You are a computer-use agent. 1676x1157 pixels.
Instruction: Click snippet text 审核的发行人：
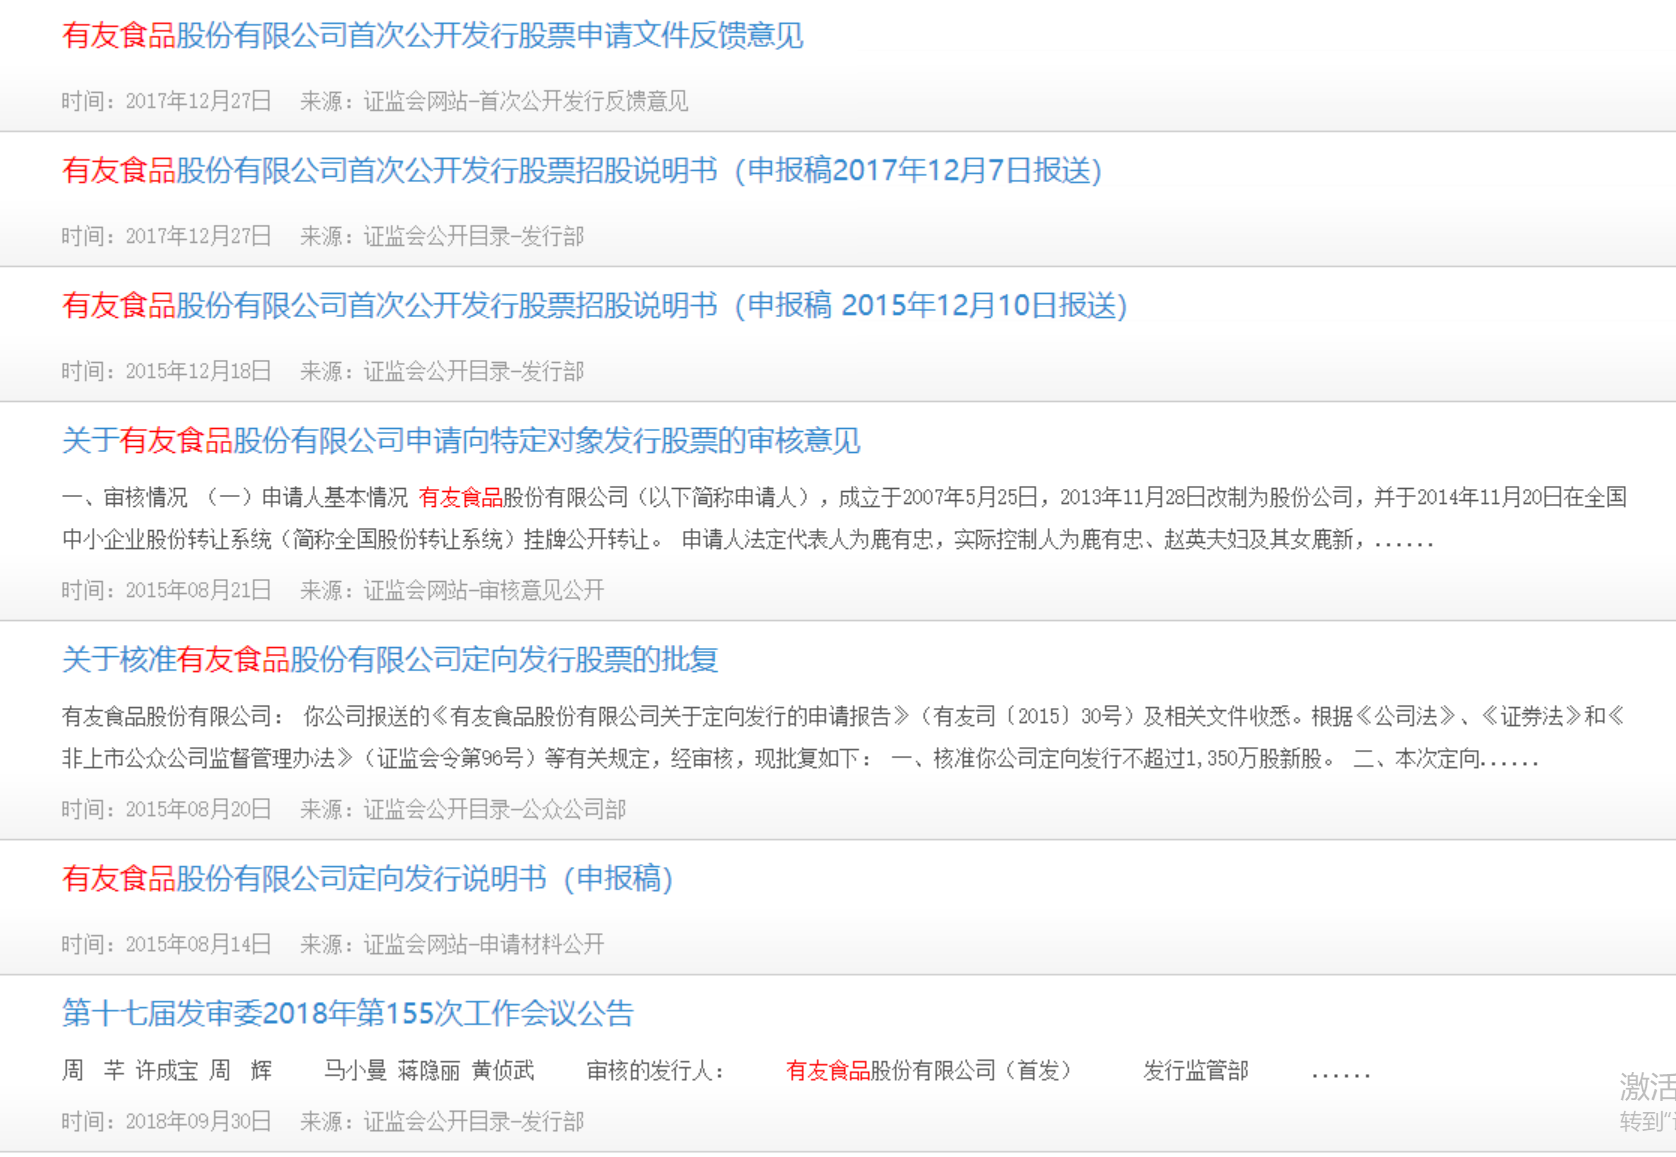tap(656, 1071)
